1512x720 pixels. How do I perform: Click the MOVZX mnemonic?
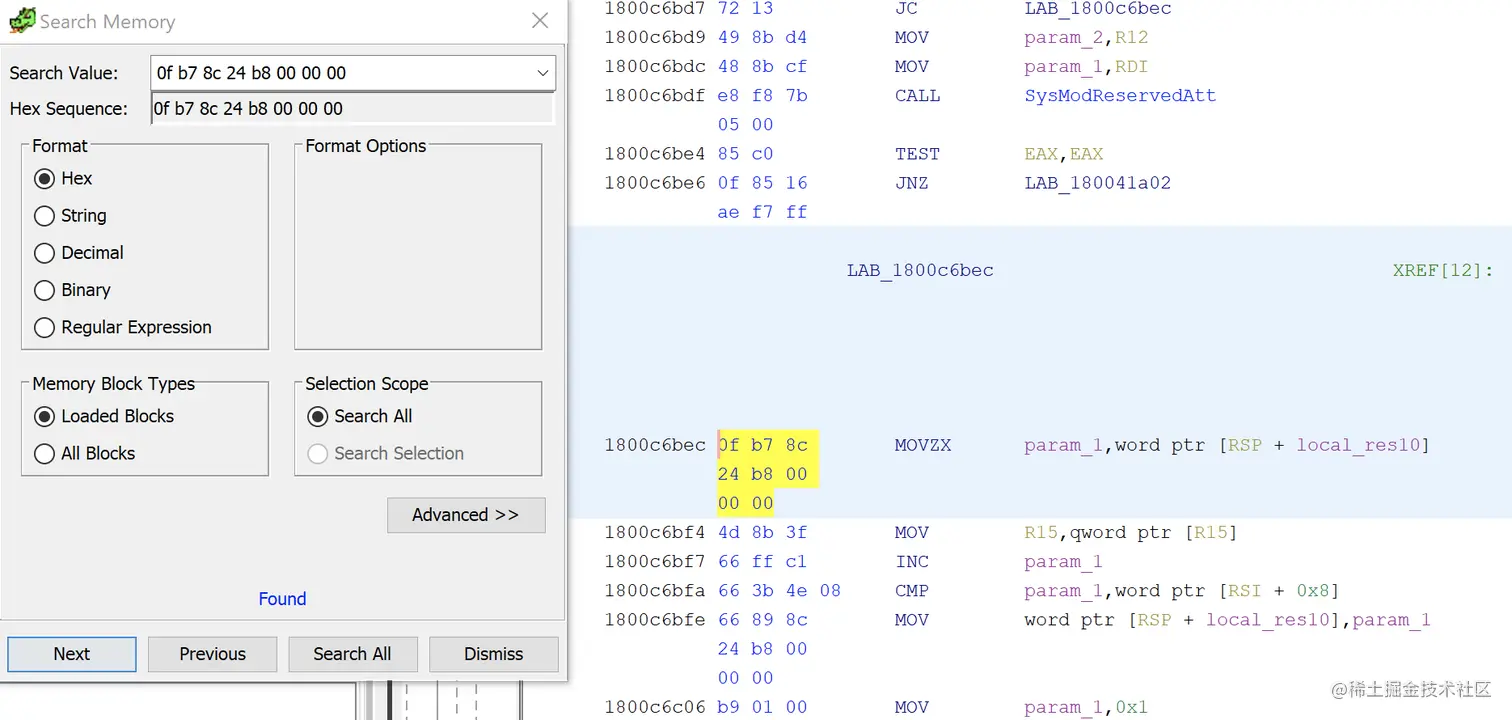(x=923, y=445)
